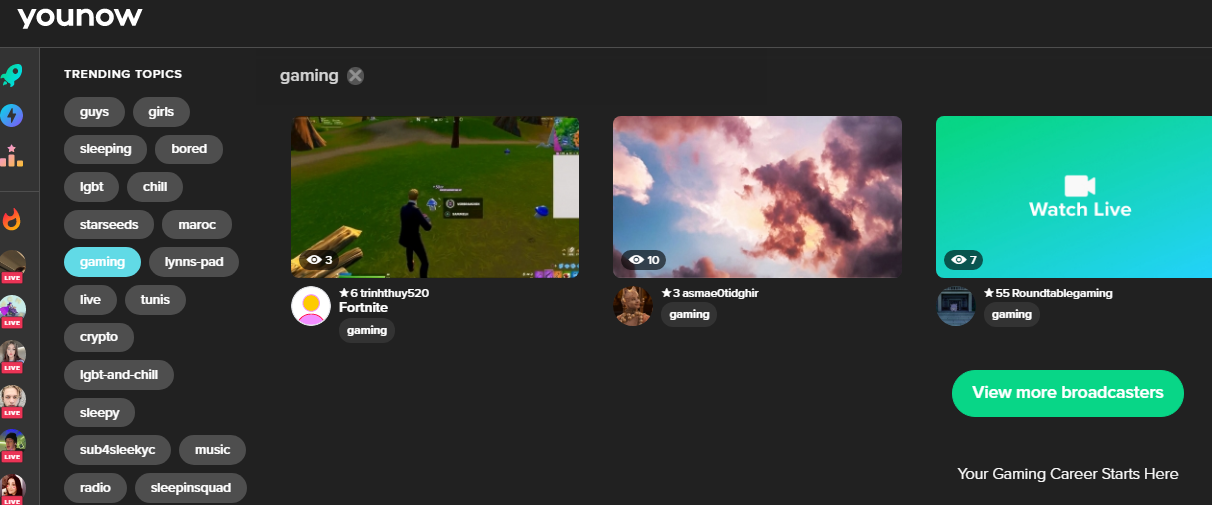Choose the lgbt-and-chill topic tag
This screenshot has height=505, width=1212.
119,375
